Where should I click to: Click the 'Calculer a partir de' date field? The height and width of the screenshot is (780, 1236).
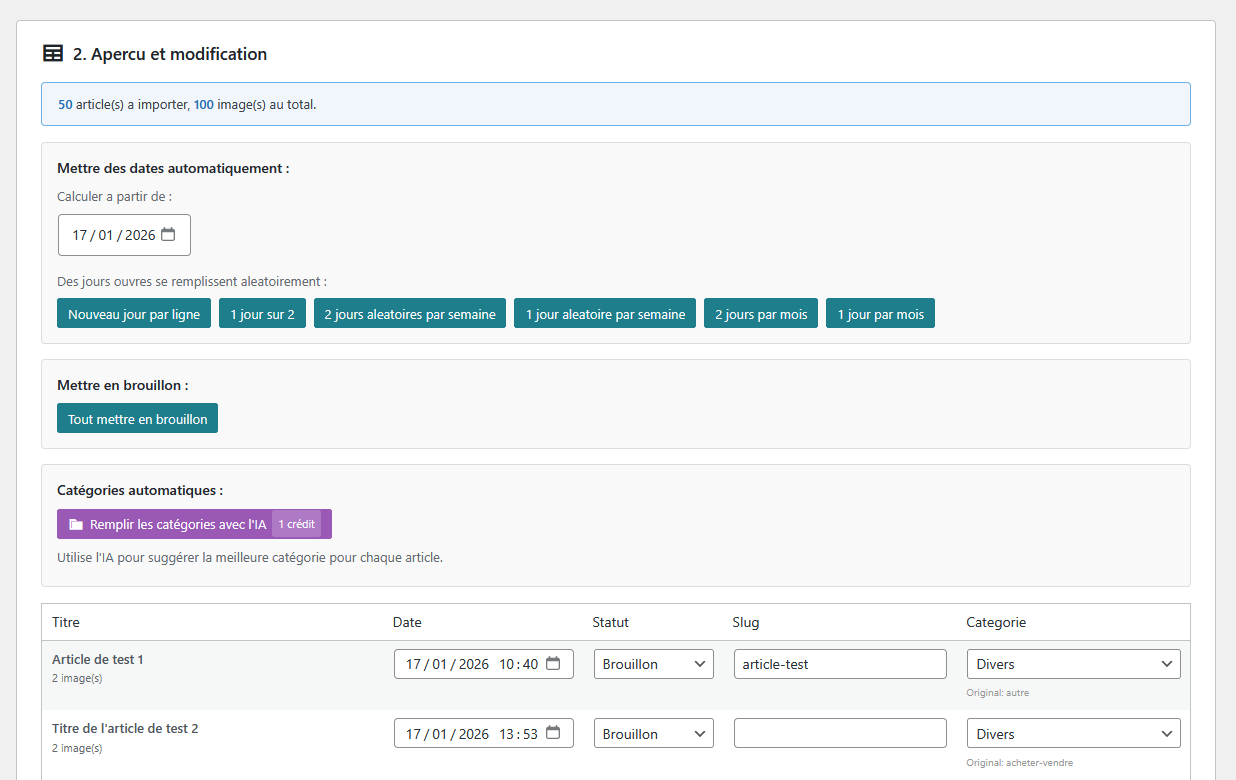click(112, 235)
